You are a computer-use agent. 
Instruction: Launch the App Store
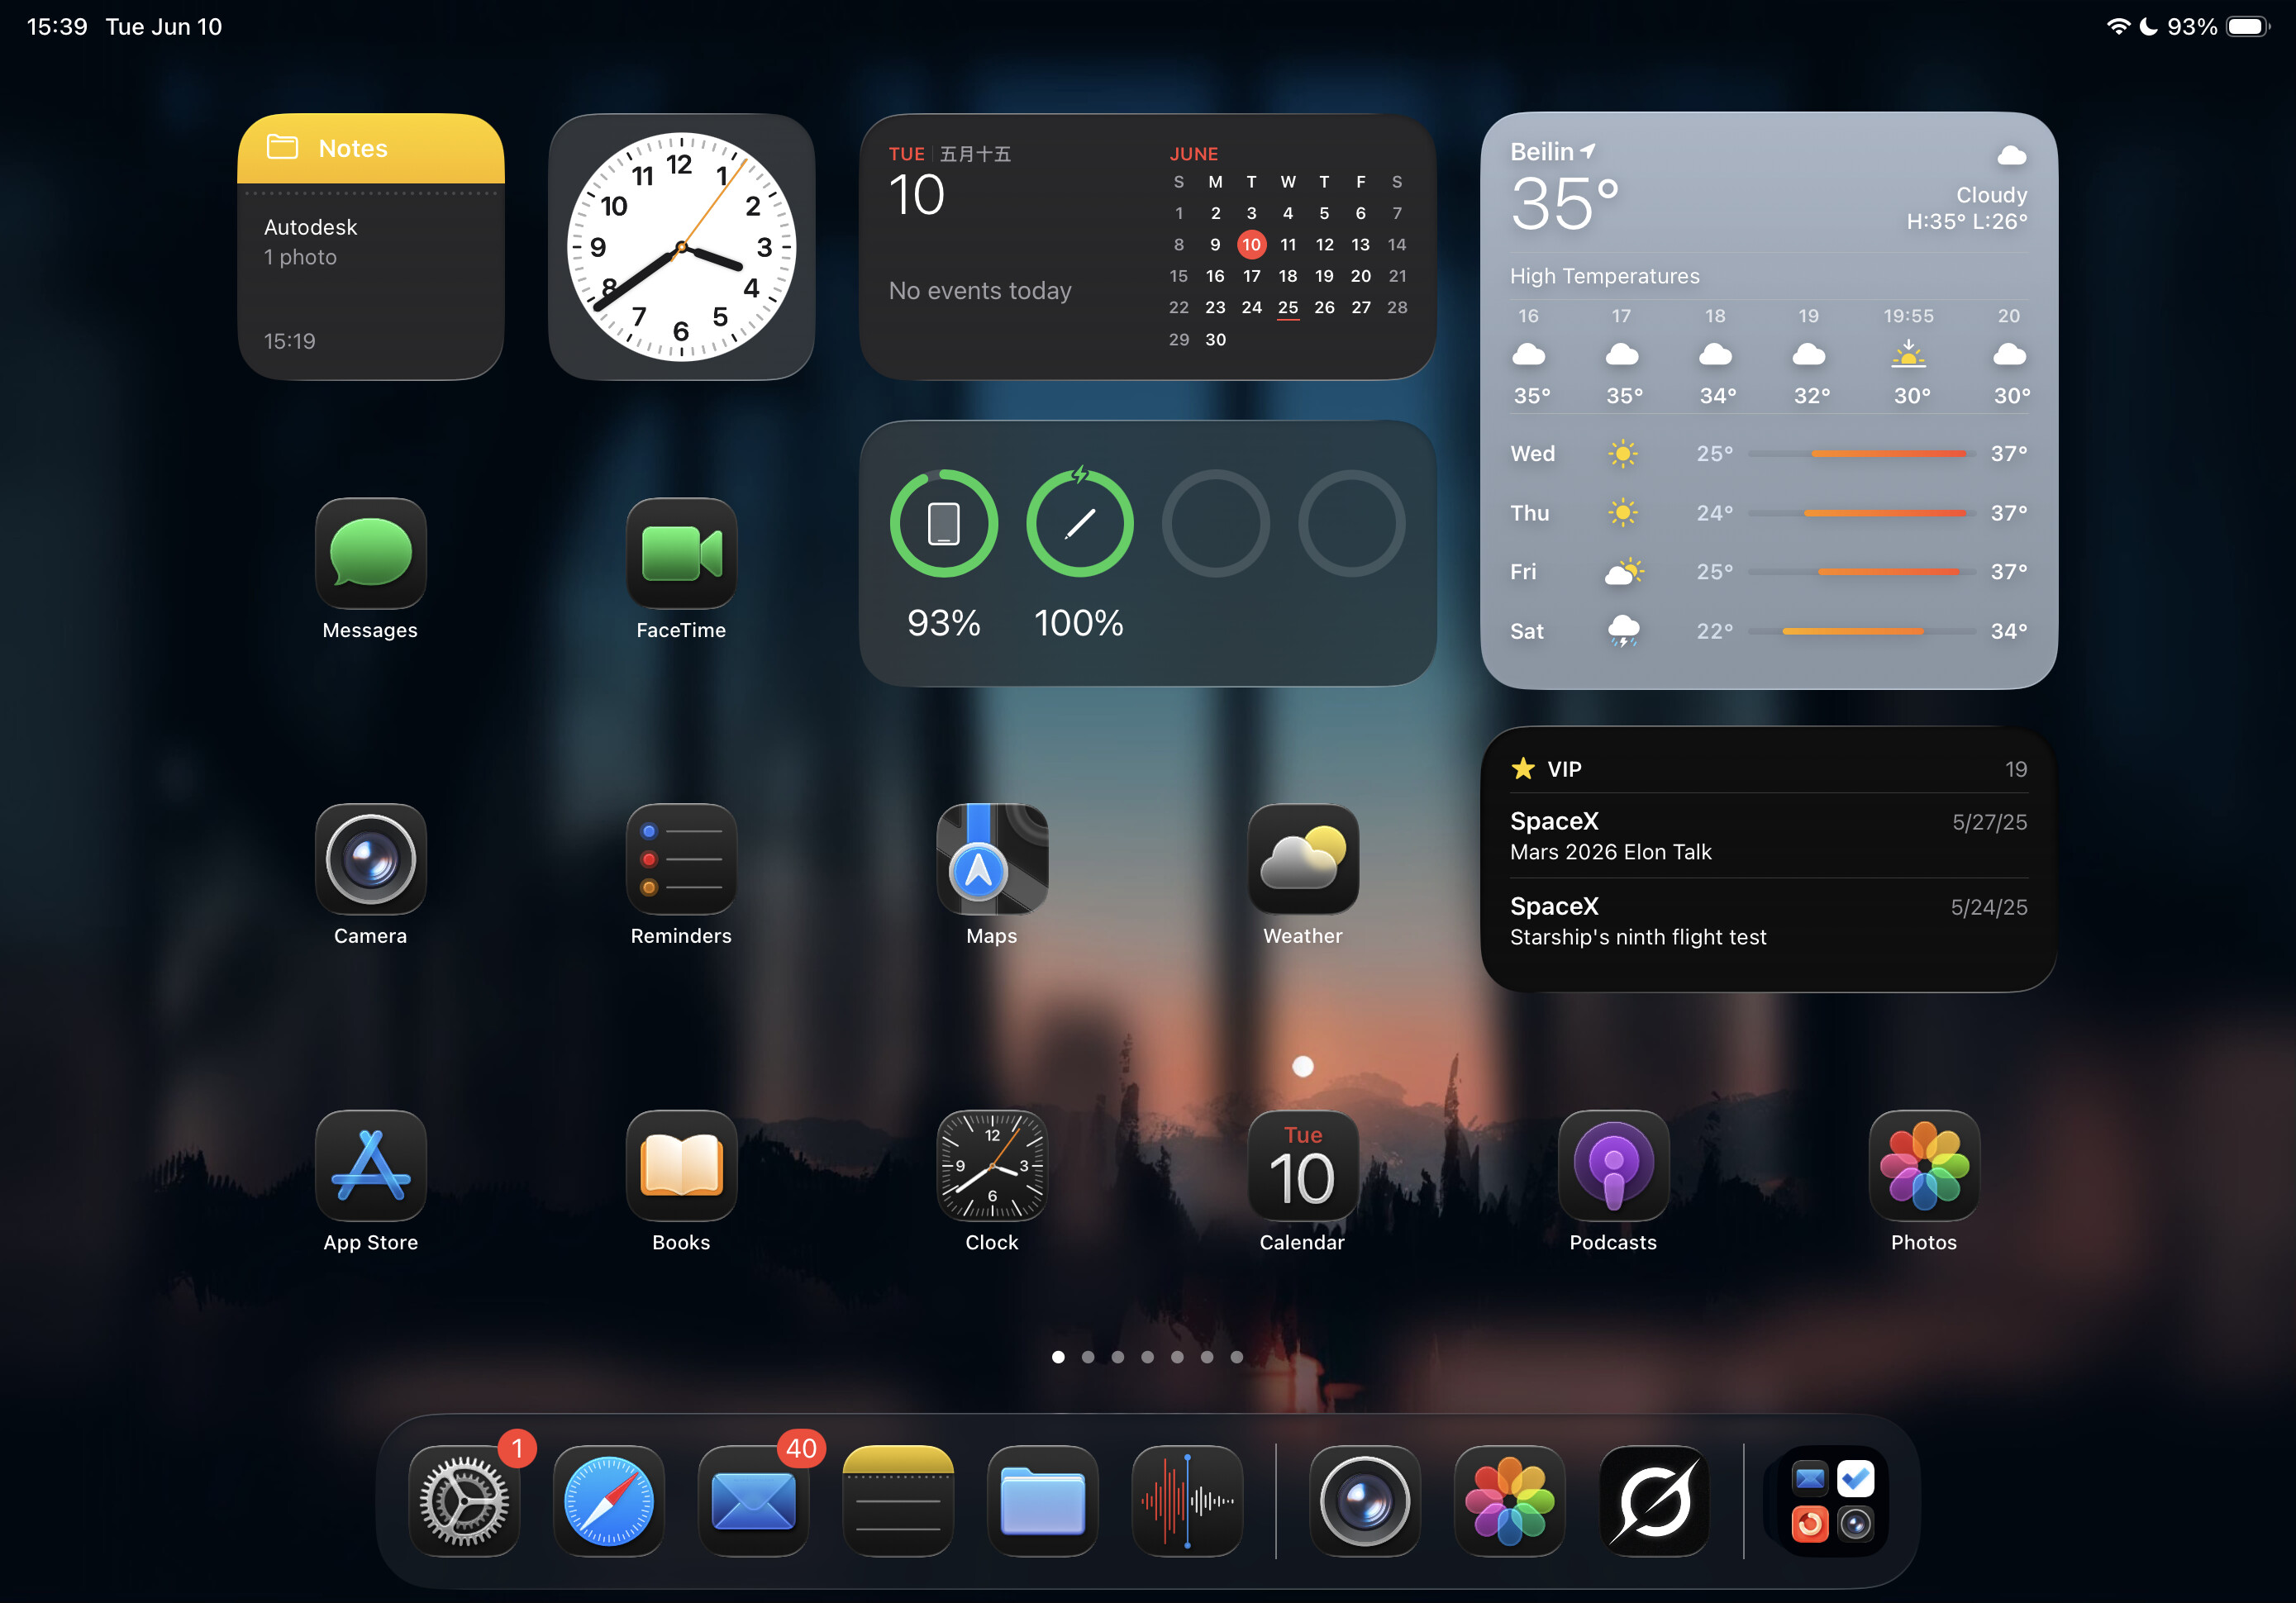[x=370, y=1165]
